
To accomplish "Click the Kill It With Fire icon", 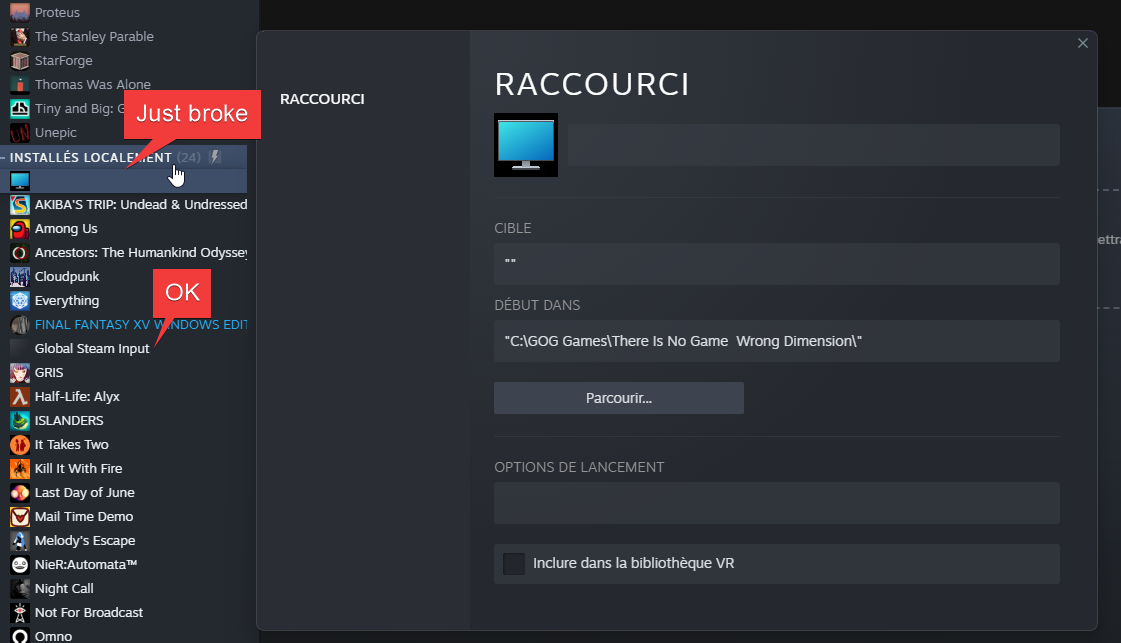I will coord(20,468).
